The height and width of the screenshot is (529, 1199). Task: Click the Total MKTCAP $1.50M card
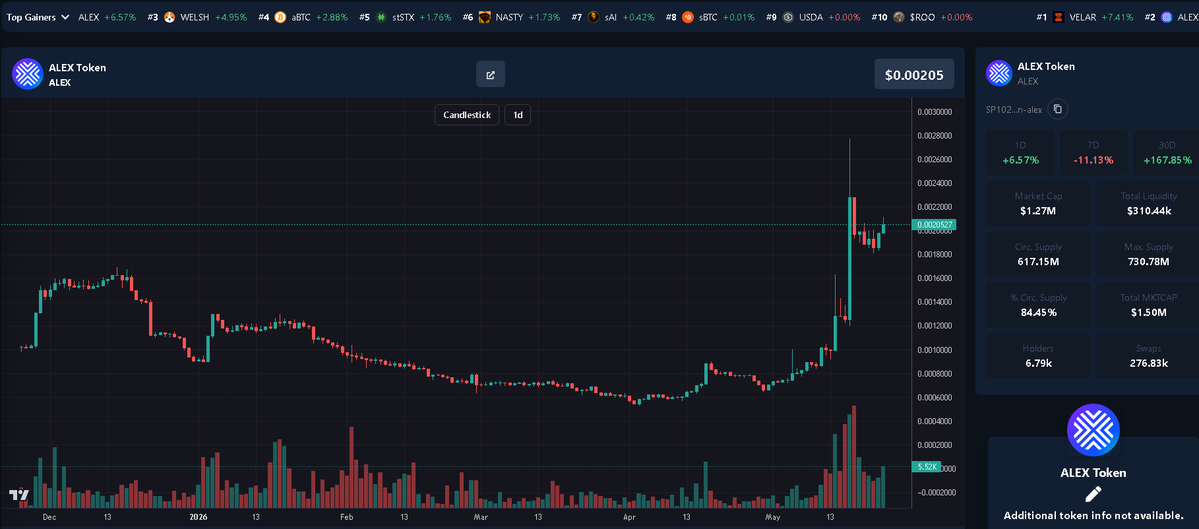point(1149,305)
